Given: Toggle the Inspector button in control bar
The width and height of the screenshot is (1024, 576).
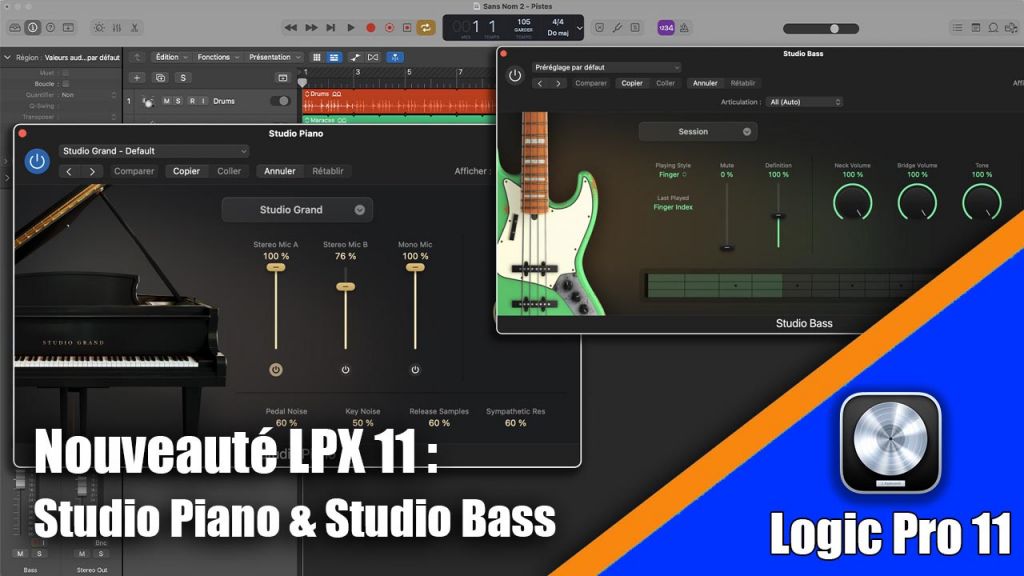Looking at the screenshot, I should pos(32,28).
